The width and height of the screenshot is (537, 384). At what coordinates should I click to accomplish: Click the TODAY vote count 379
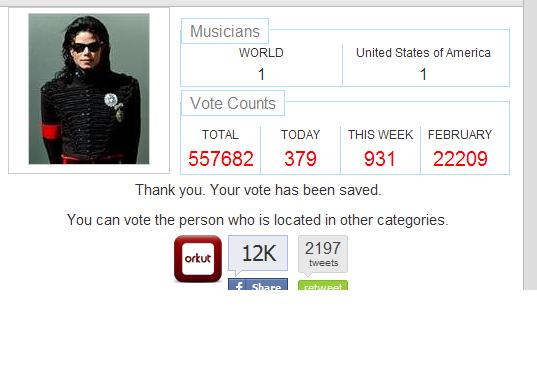tap(300, 159)
